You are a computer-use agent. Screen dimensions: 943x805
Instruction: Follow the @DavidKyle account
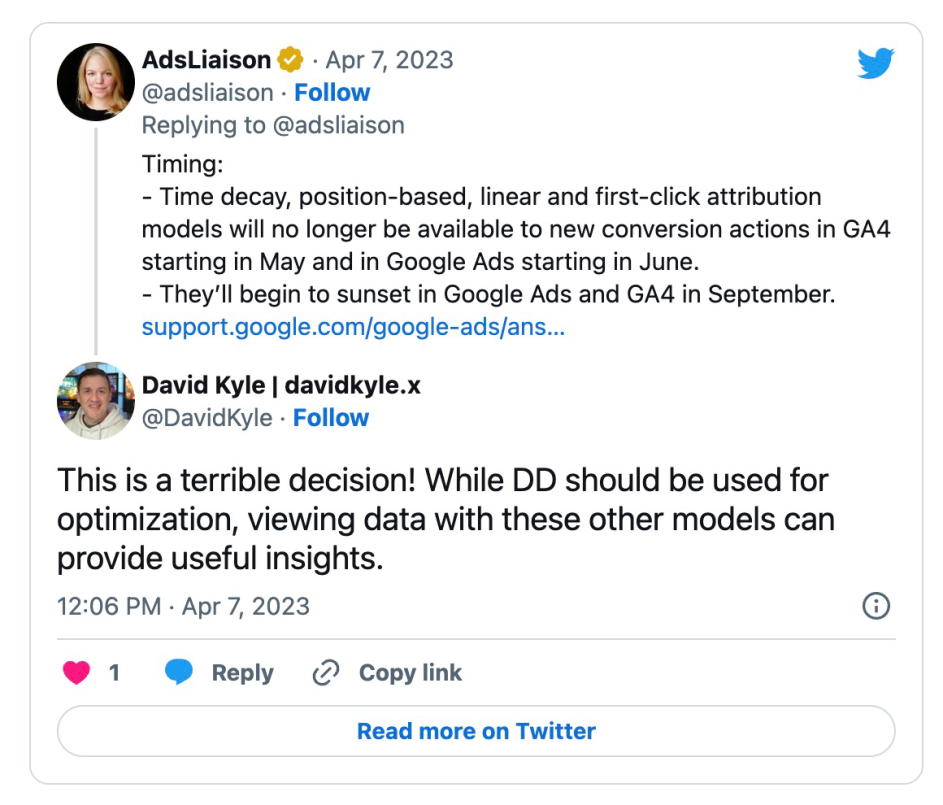pos(330,418)
